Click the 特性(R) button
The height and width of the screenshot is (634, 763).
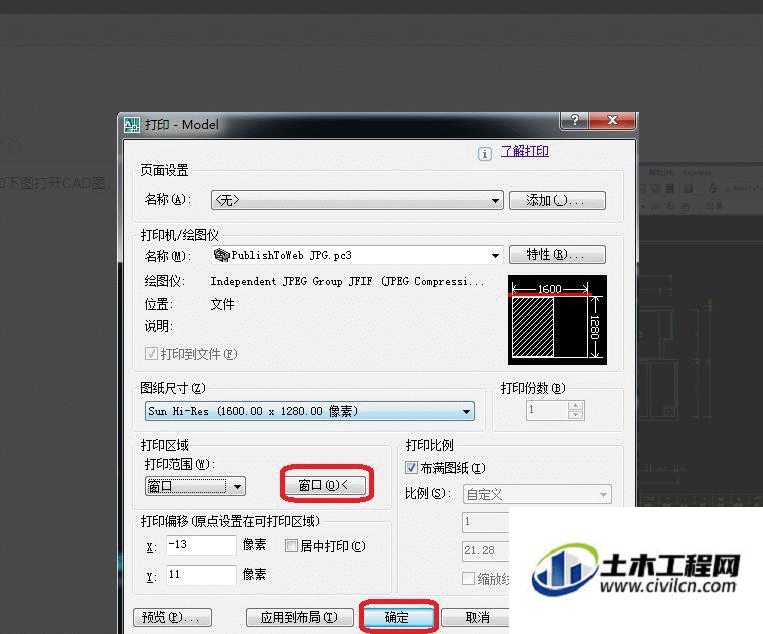(x=557, y=254)
